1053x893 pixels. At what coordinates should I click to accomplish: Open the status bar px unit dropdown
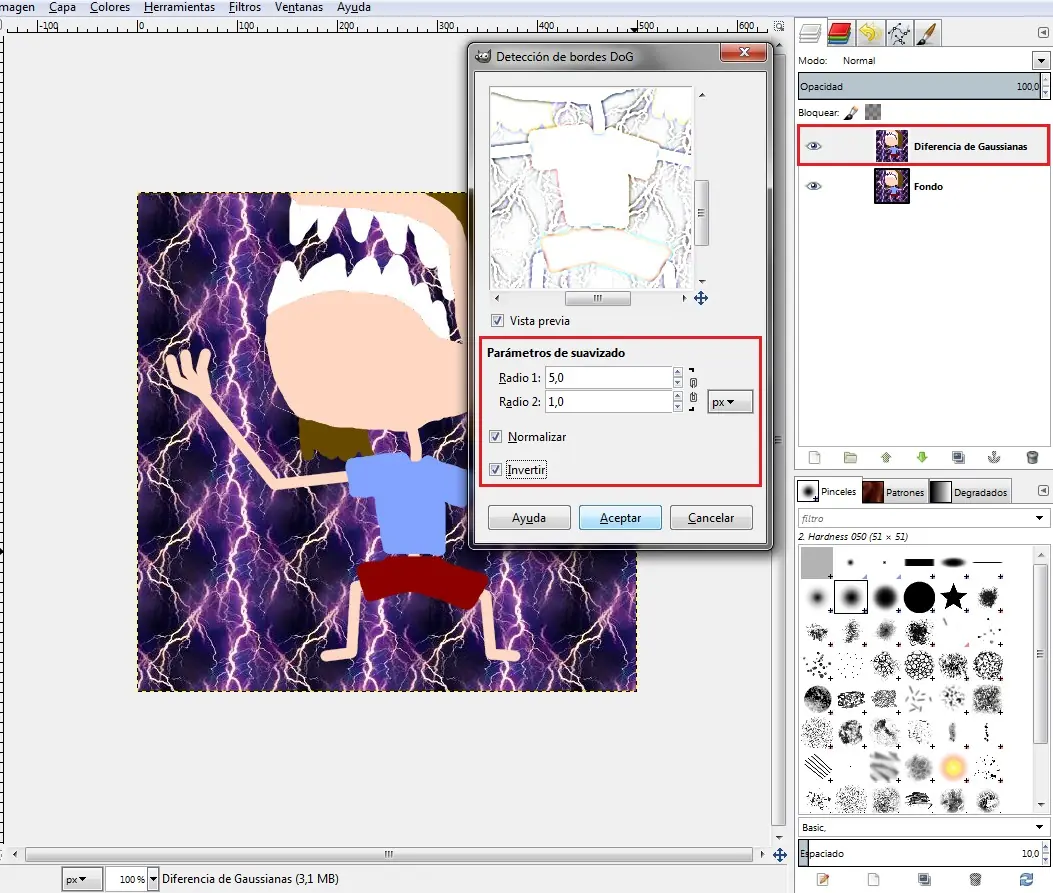[83, 879]
